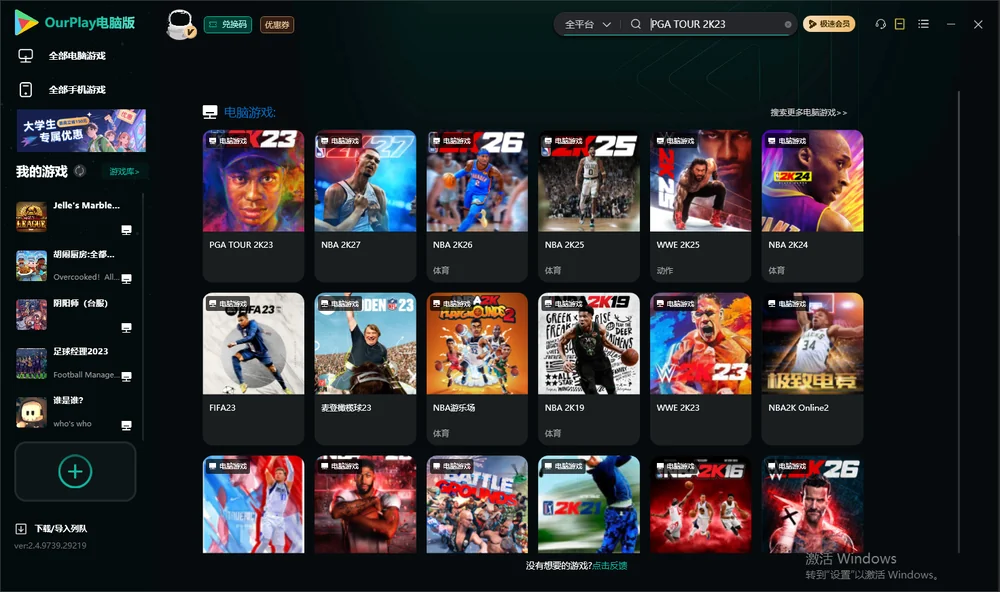
Task: Click PC icon beside 谁是谁 who's who entry
Action: click(126, 426)
